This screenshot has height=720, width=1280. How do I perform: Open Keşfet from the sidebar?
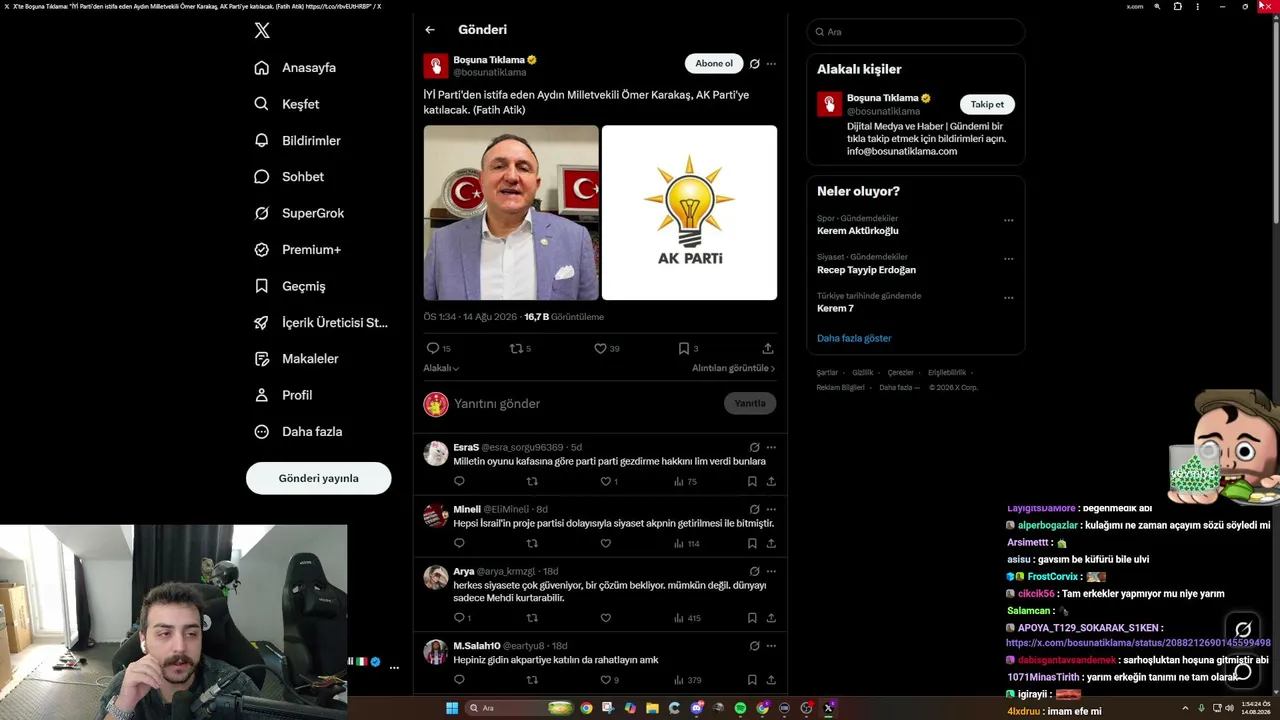[287, 104]
